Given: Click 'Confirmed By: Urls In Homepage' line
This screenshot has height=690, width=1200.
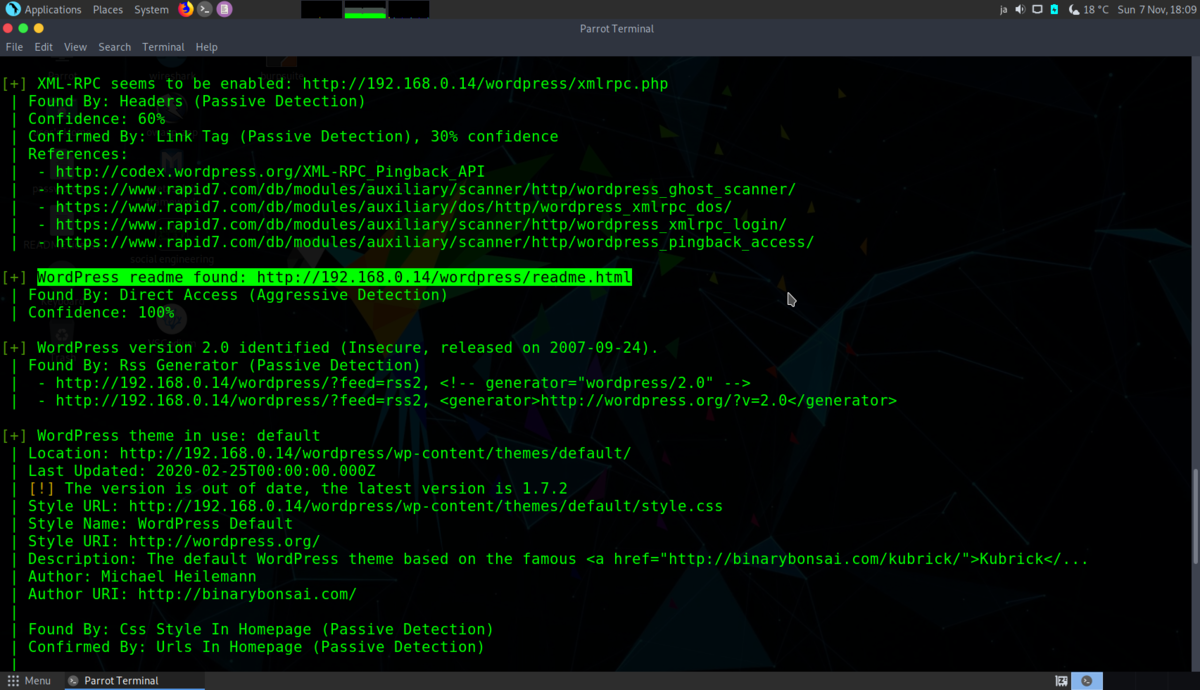Looking at the screenshot, I should (255, 647).
